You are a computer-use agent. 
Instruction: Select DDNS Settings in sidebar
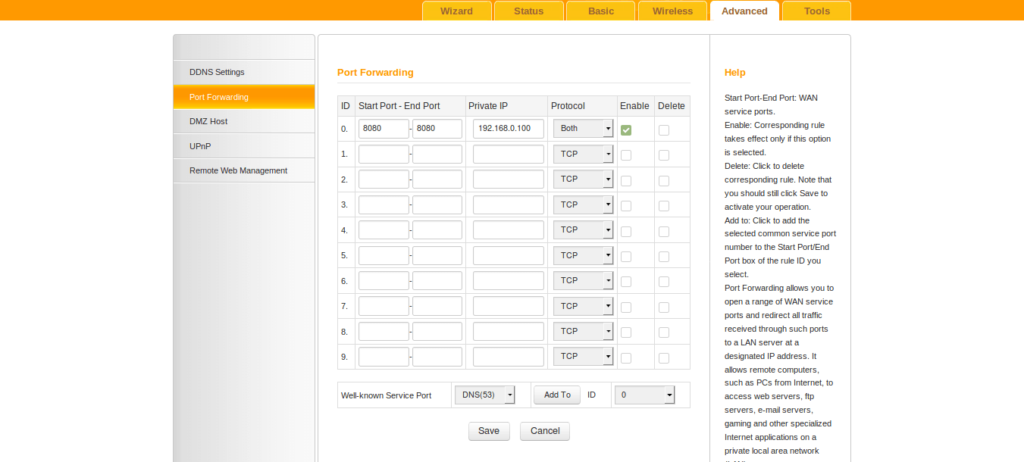(217, 72)
